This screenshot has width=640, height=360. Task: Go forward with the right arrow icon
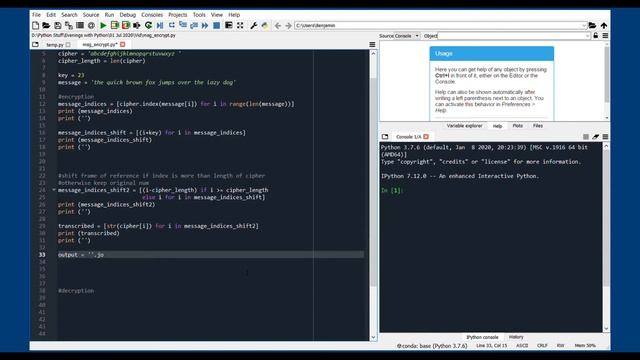pyautogui.click(x=288, y=25)
